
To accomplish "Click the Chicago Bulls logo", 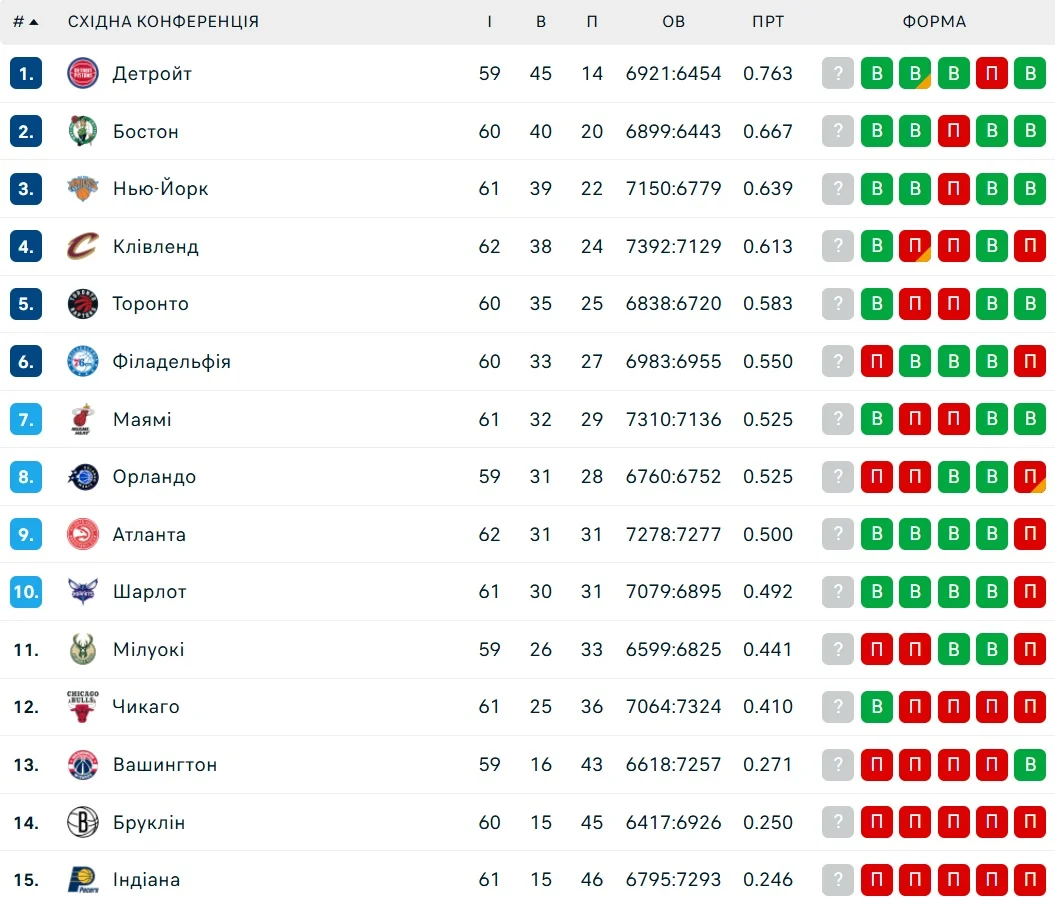I will click(83, 707).
